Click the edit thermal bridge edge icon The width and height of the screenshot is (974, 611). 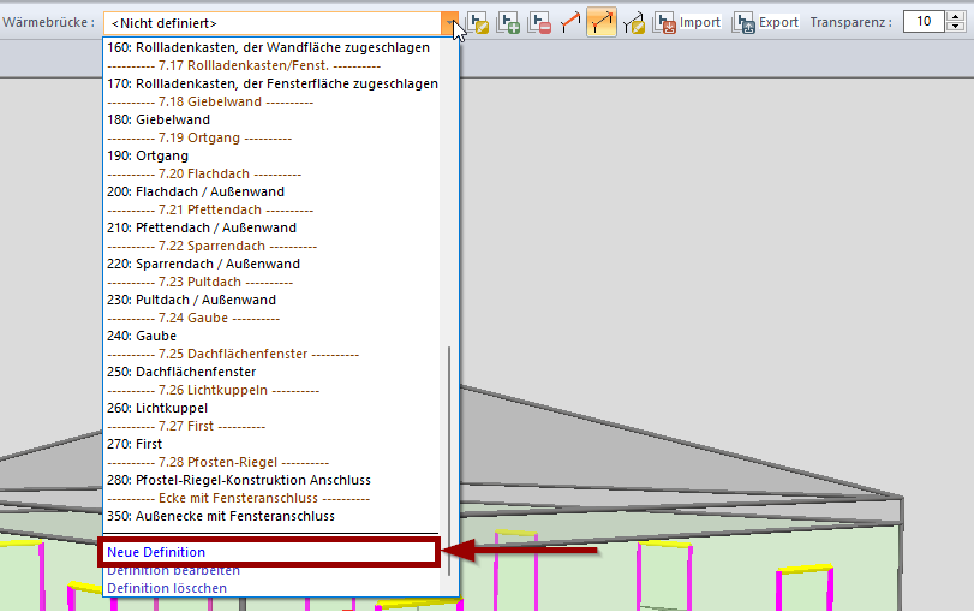(632, 22)
